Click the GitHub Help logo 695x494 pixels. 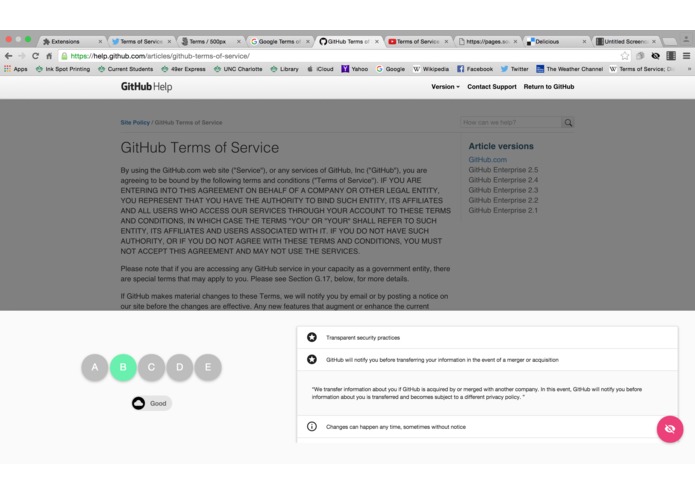coord(146,87)
